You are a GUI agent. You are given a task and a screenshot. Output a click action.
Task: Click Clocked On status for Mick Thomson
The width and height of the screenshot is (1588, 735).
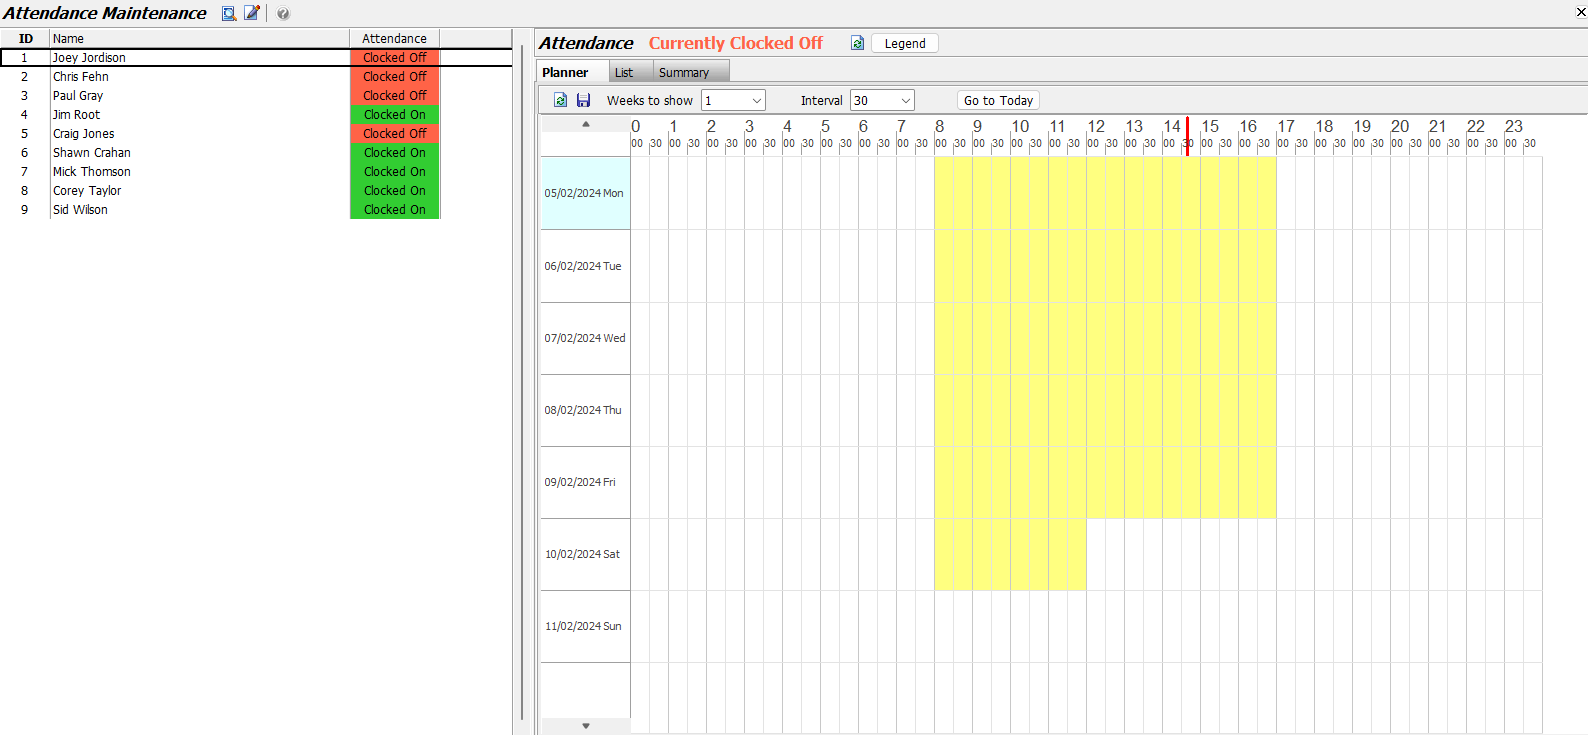(395, 171)
